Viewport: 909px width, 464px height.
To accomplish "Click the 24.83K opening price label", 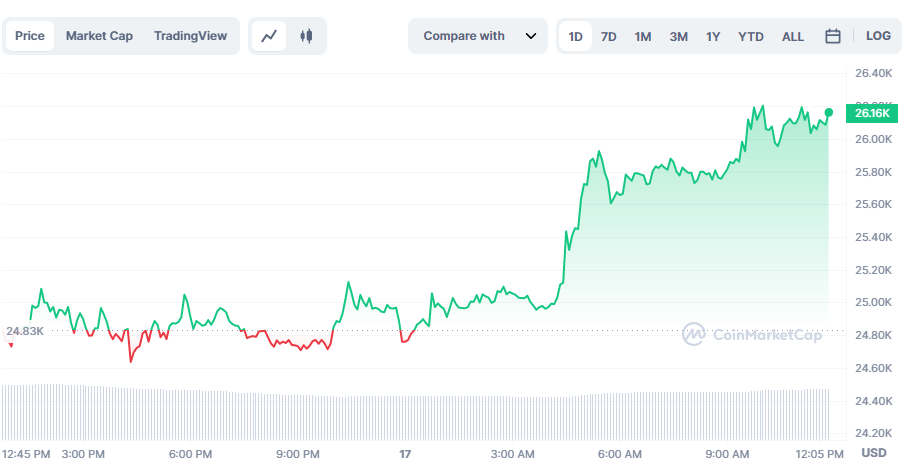I will click(24, 331).
